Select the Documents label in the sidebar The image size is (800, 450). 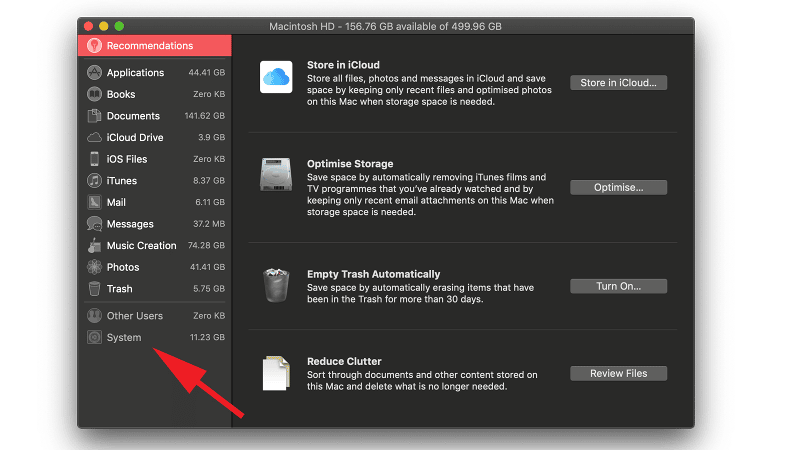[x=133, y=116]
